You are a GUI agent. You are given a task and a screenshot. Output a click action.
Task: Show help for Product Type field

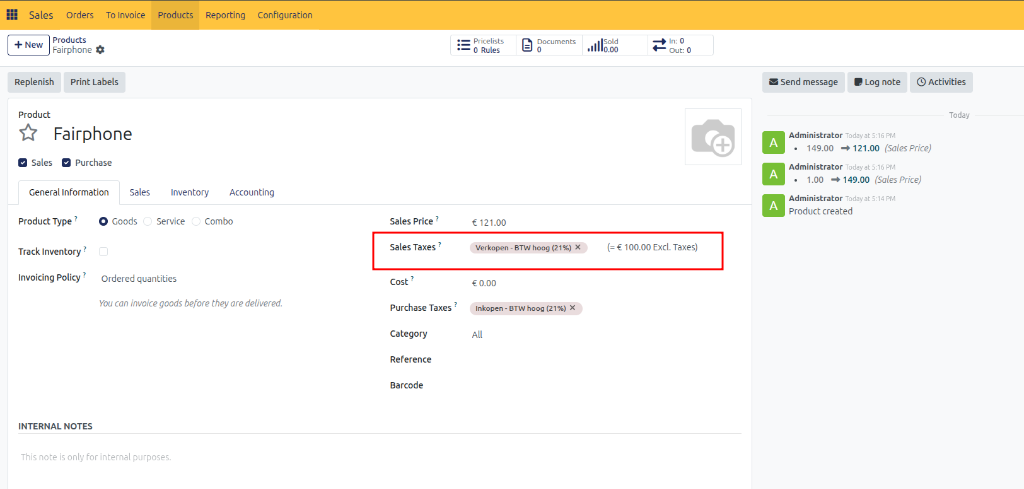pyautogui.click(x=76, y=219)
